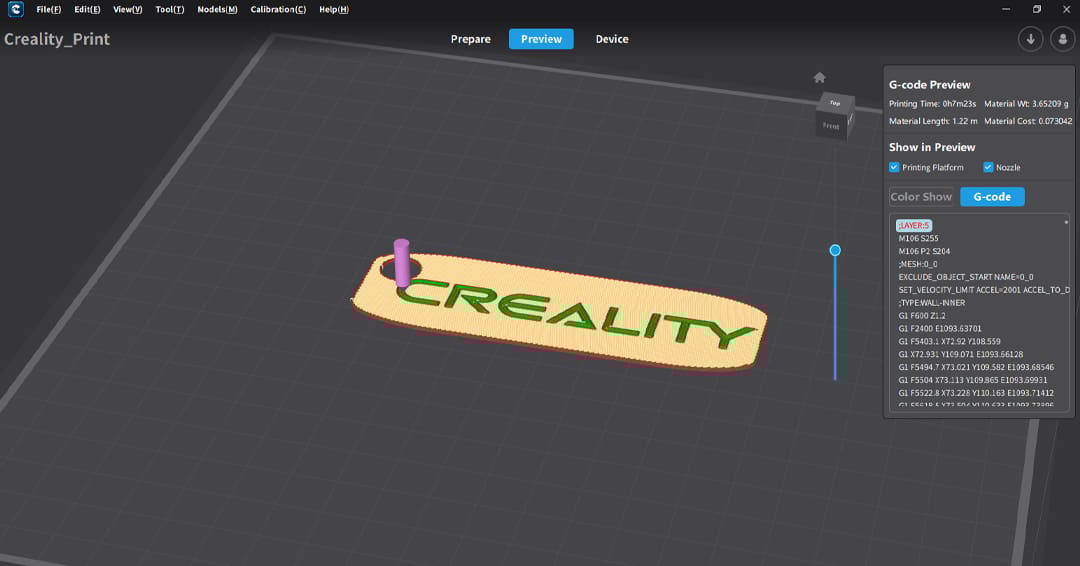Click the Creality Print logo icon
This screenshot has width=1080, height=566.
pyautogui.click(x=15, y=10)
